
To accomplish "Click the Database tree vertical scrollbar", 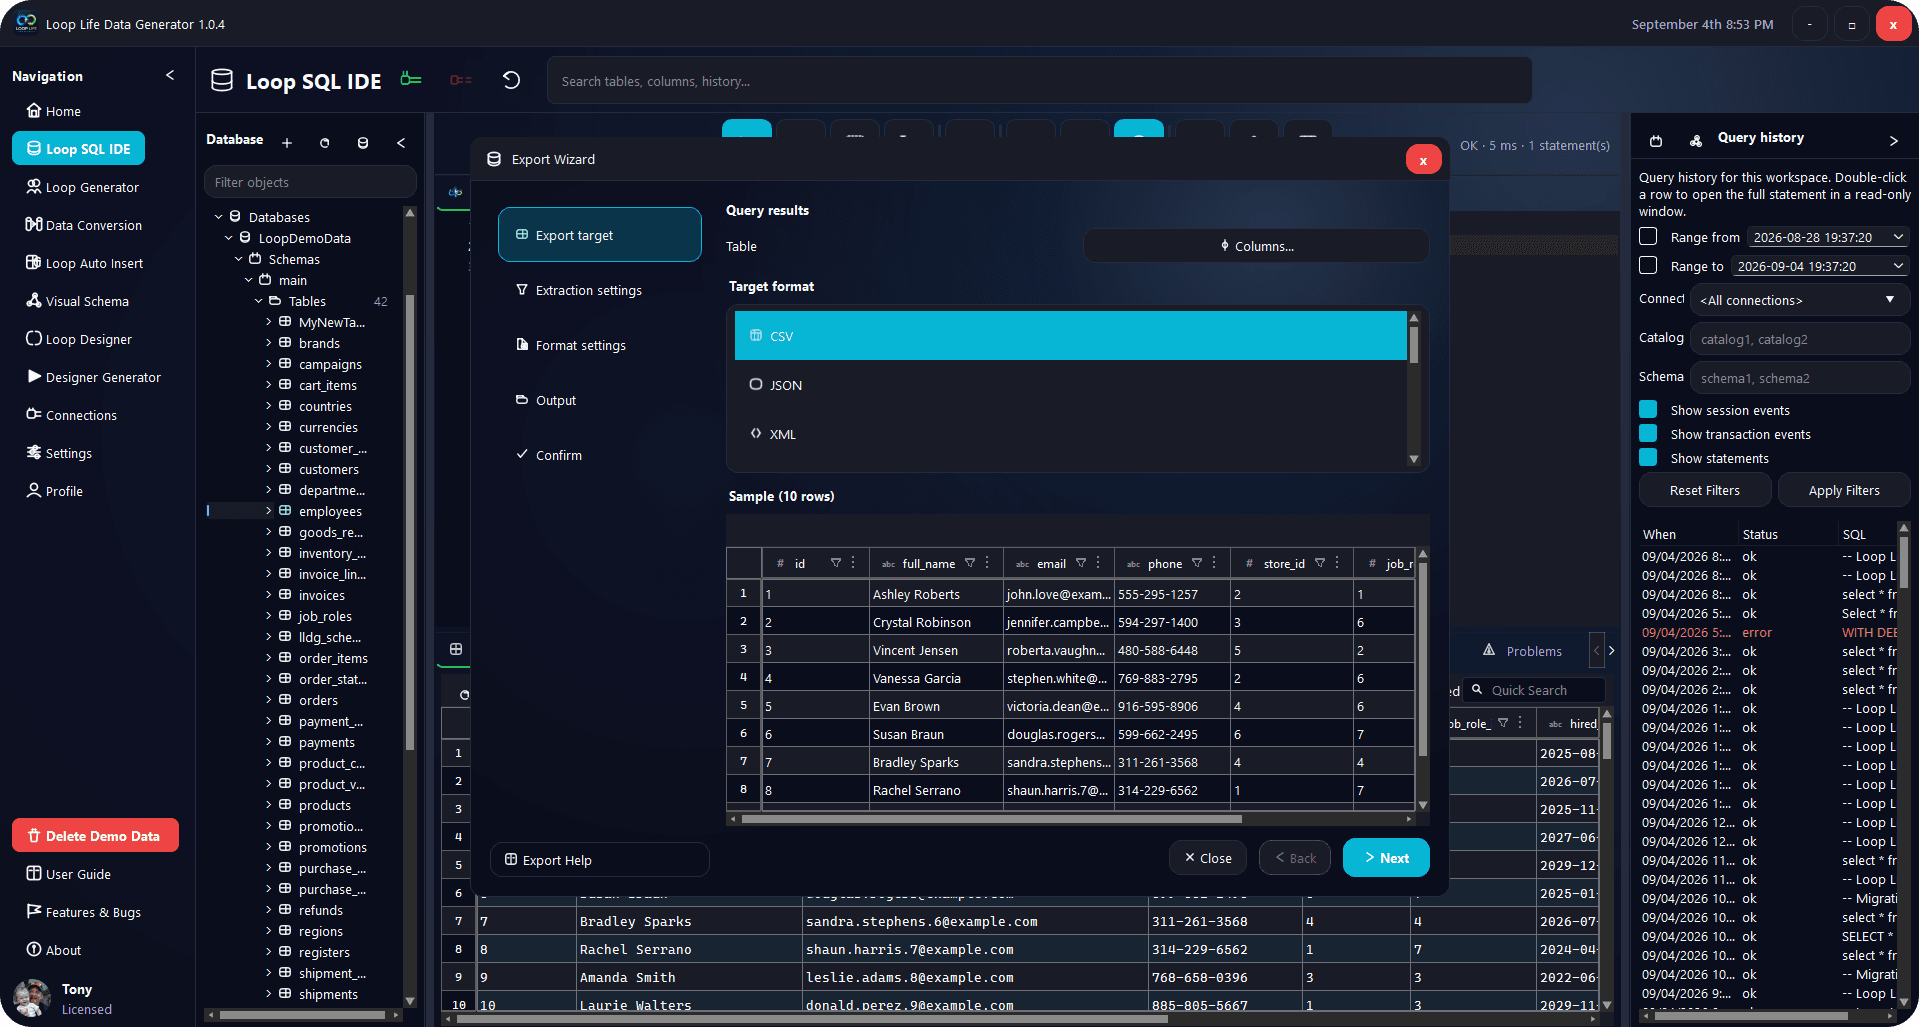I will click(409, 520).
